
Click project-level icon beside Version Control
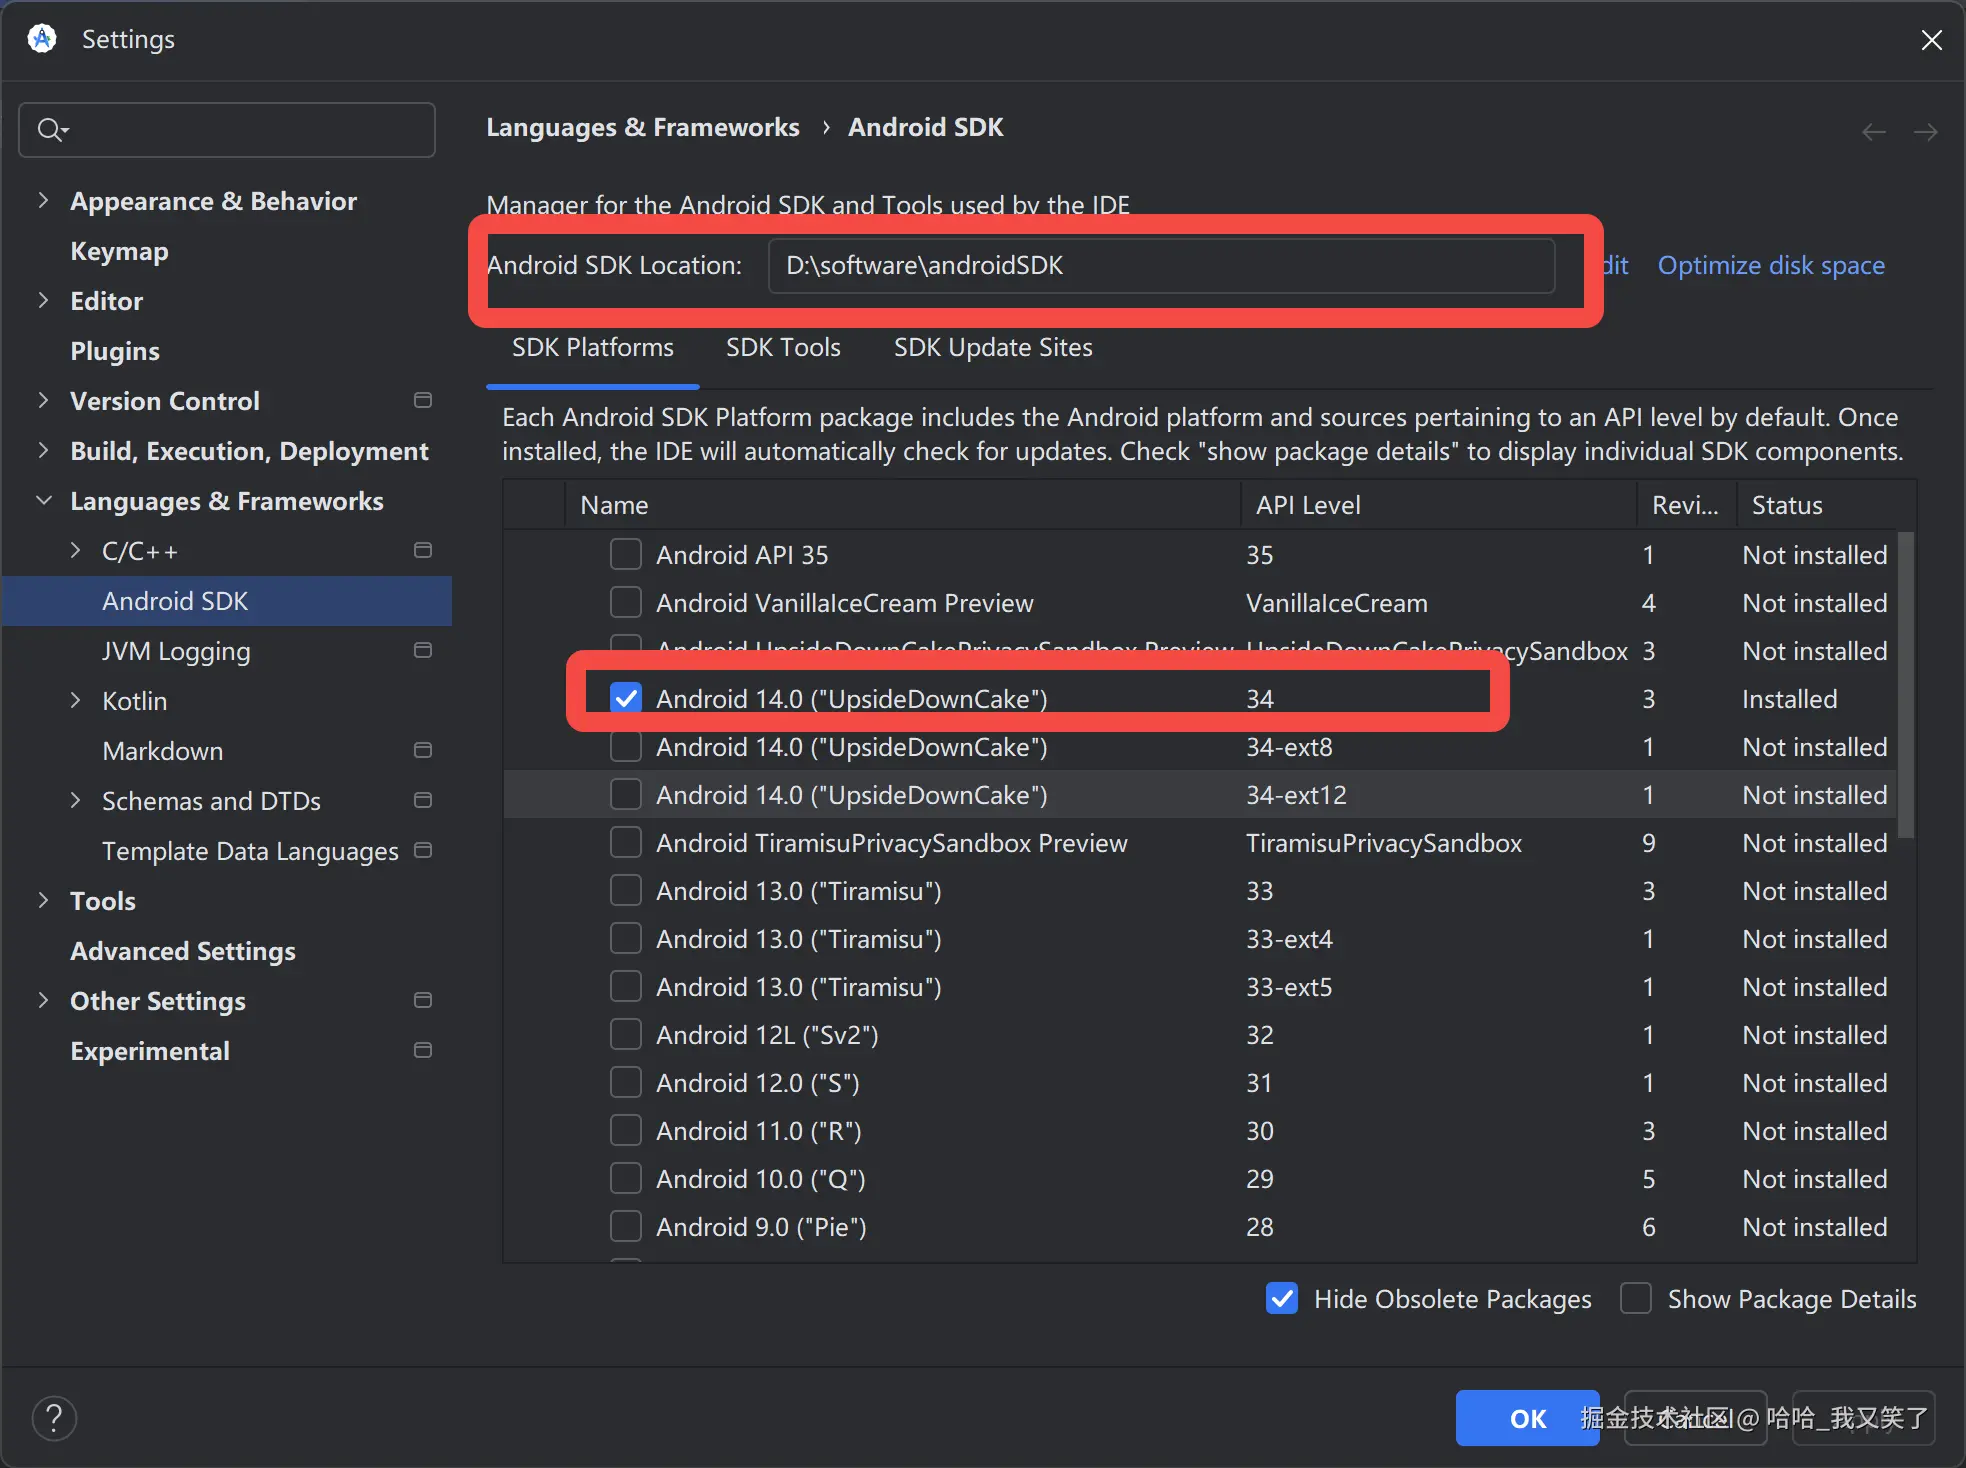pyautogui.click(x=423, y=400)
